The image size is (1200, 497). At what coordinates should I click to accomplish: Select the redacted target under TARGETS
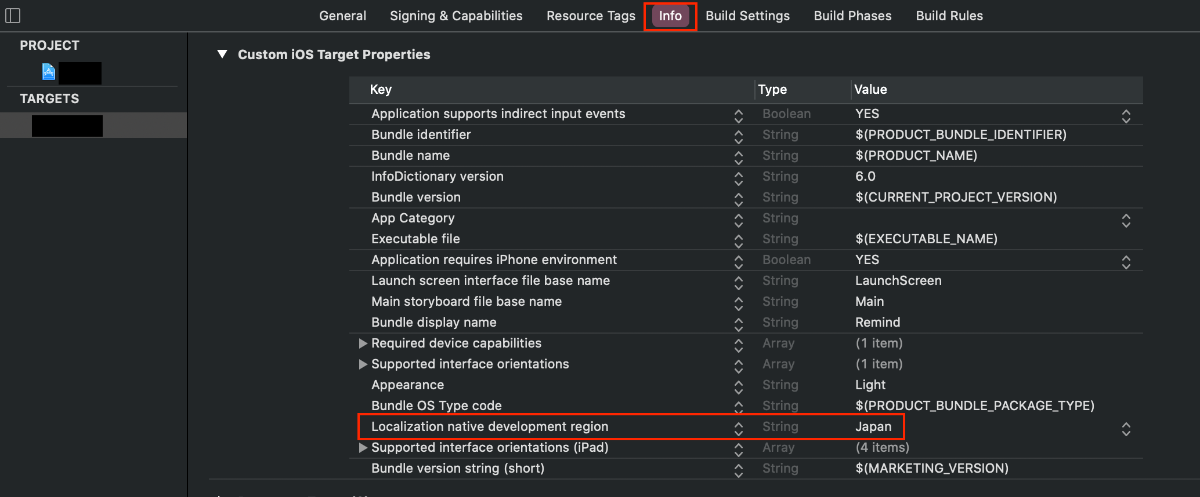[x=93, y=125]
